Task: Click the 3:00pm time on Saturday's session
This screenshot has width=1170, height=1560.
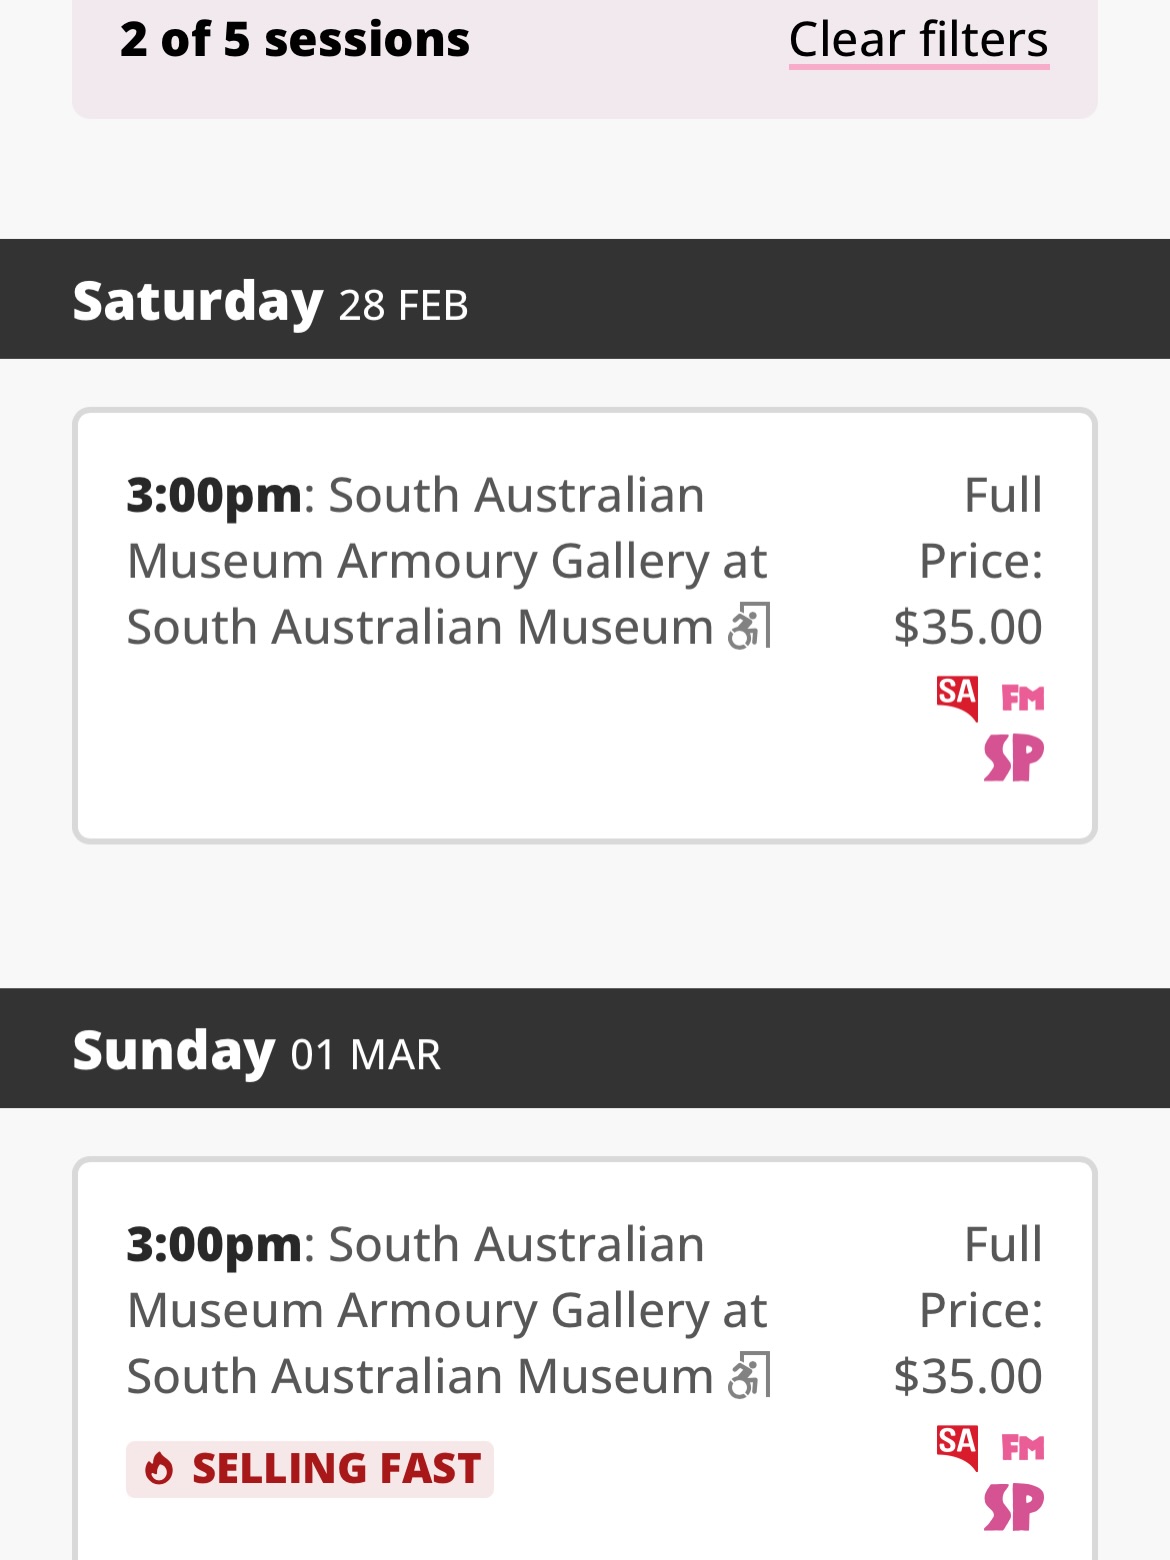Action: pos(211,493)
